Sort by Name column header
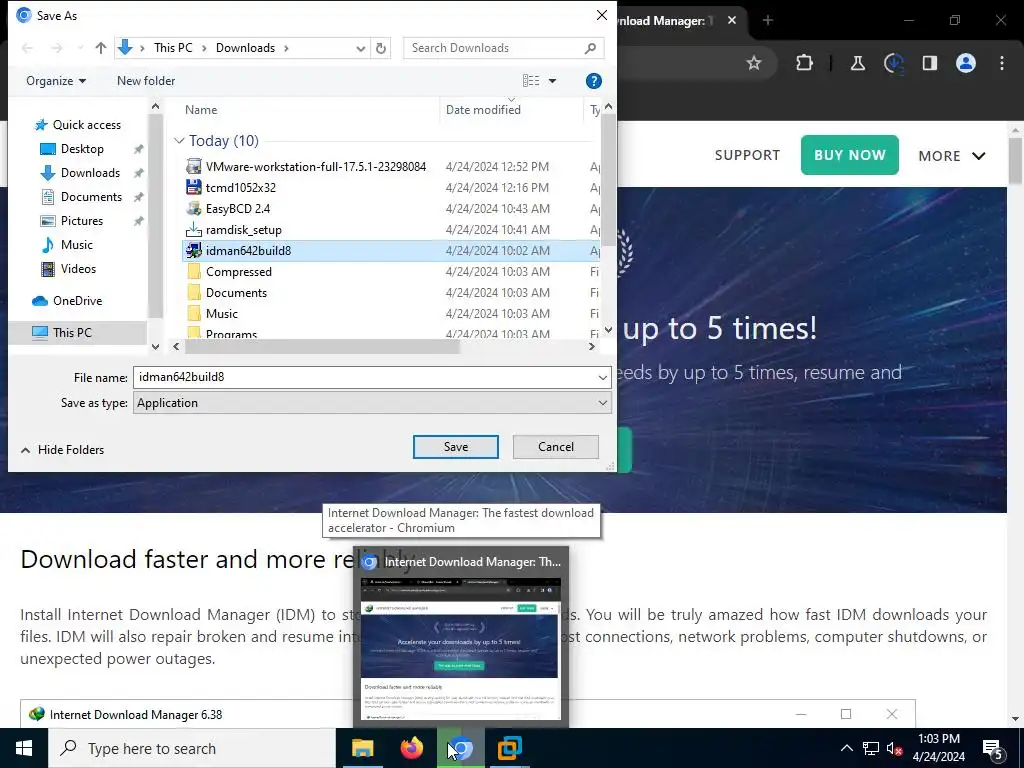The image size is (1024, 768). coord(201,110)
